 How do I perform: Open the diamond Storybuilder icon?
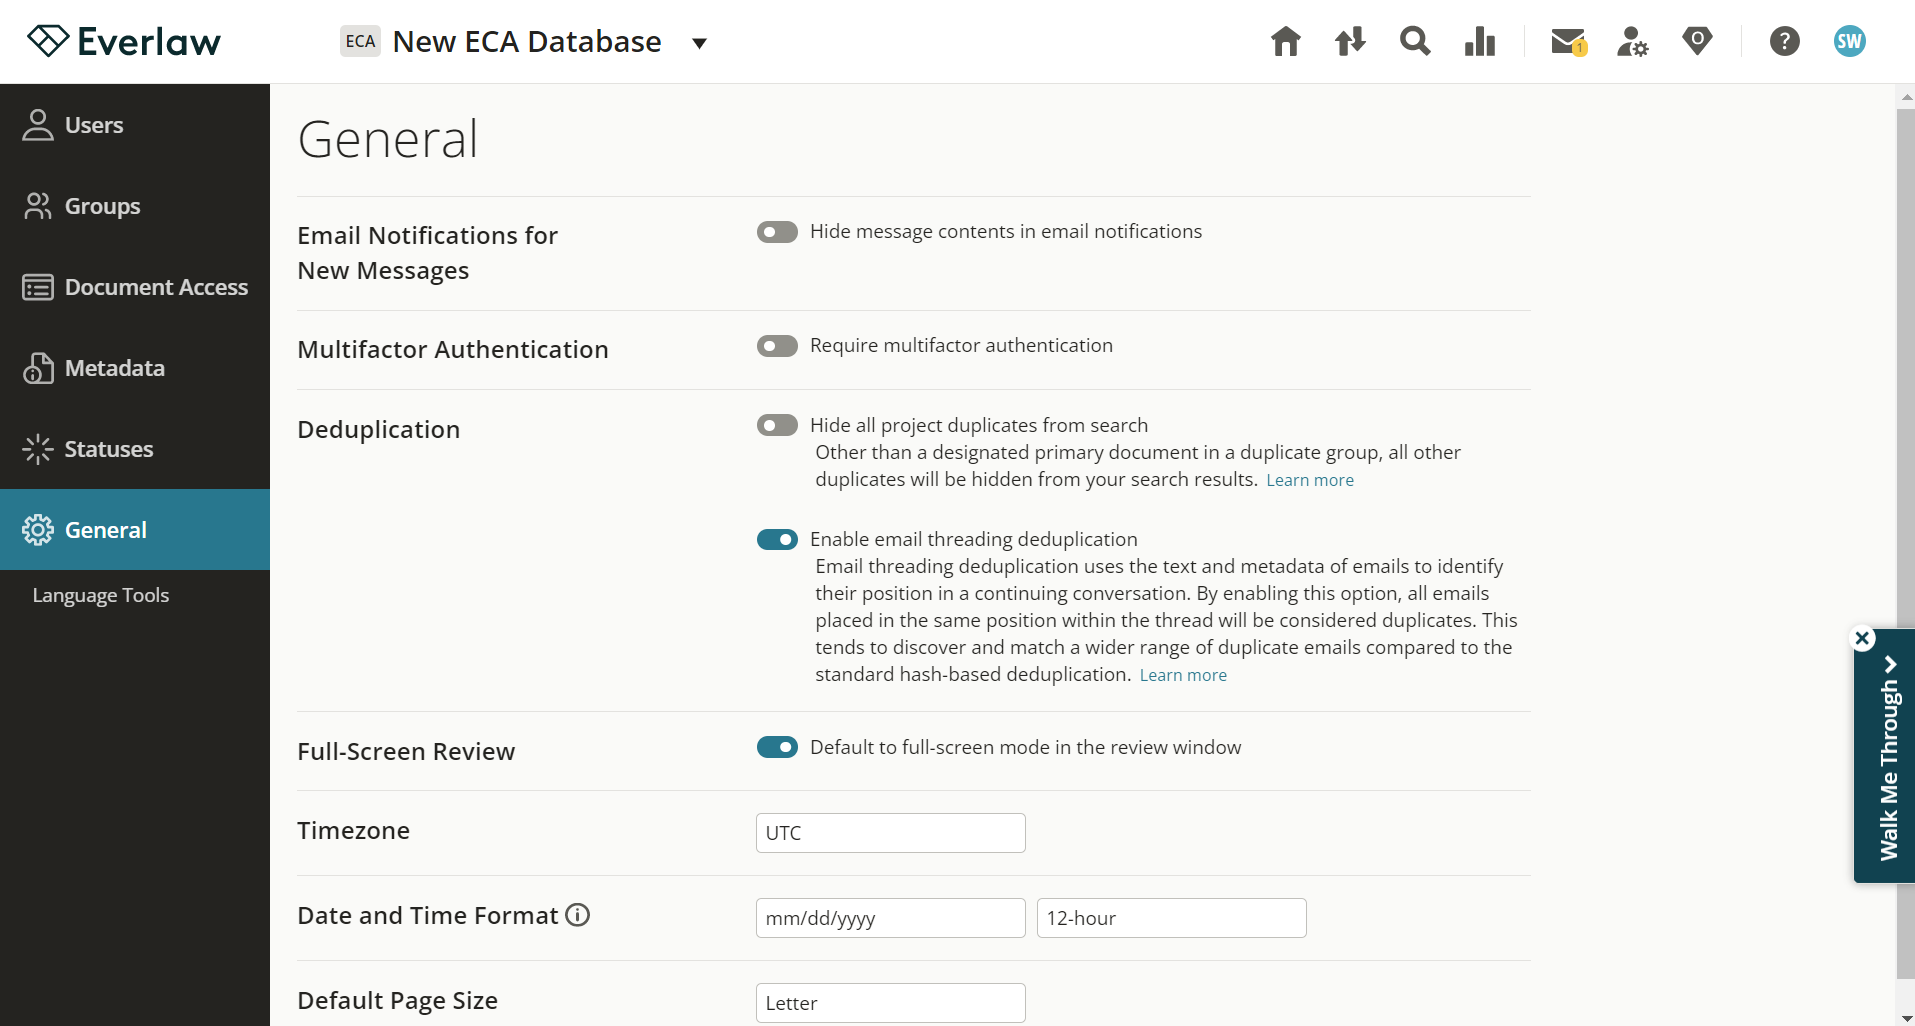click(x=1697, y=41)
